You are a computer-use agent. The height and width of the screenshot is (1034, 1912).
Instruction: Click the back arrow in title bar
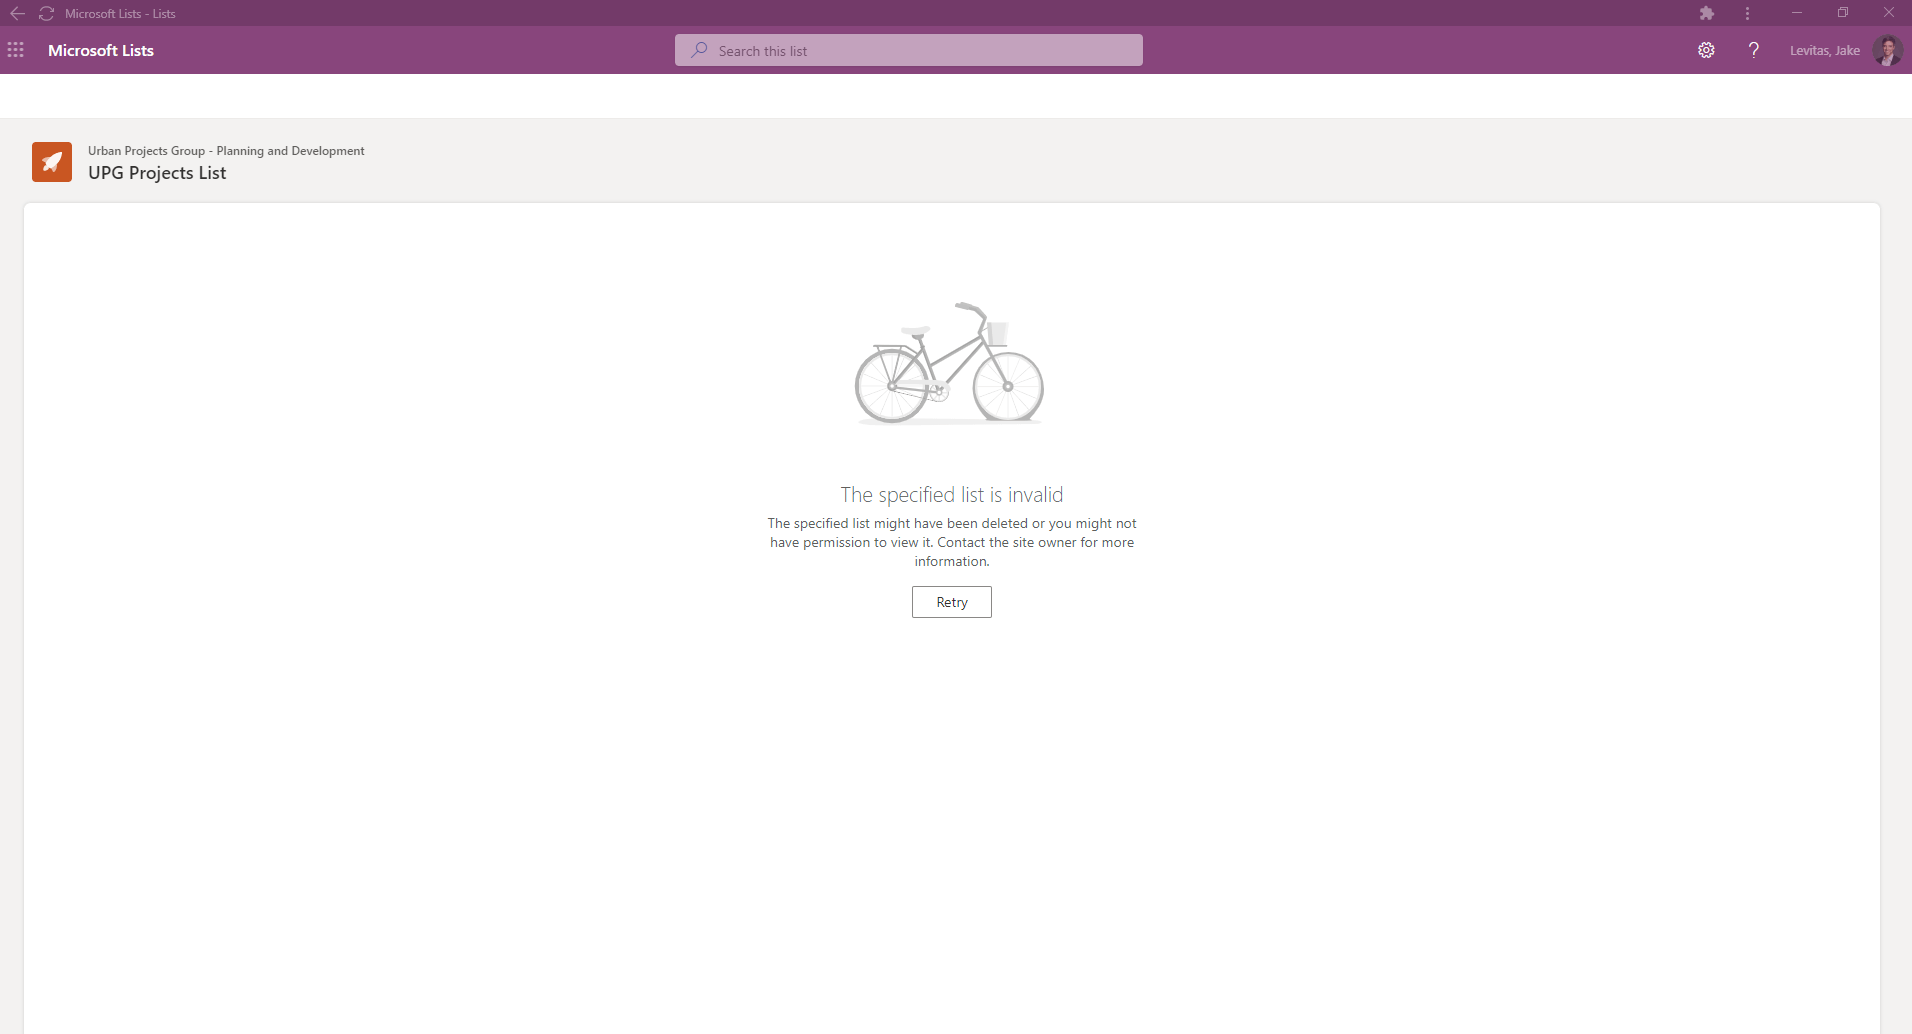[x=17, y=13]
